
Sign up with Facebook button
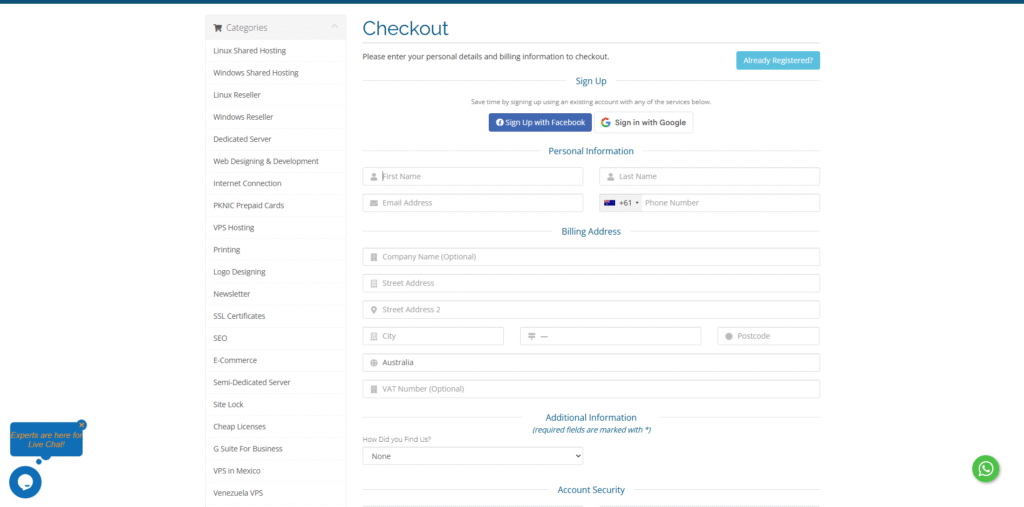click(540, 122)
